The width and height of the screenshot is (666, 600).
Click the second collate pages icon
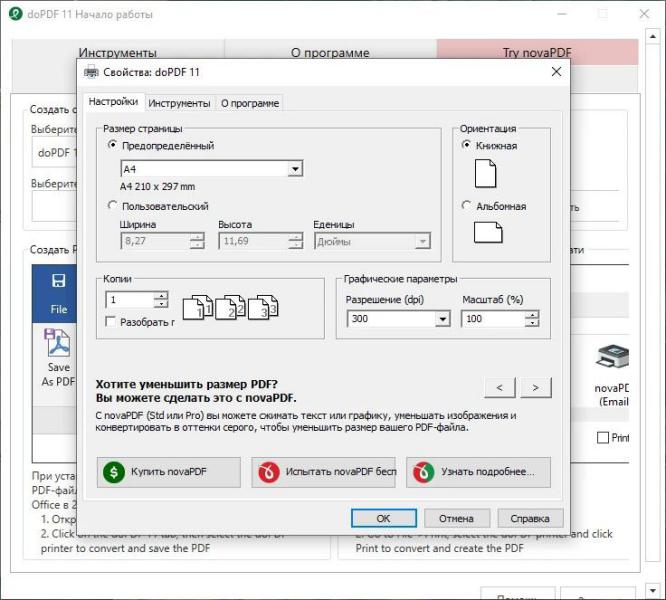coord(230,307)
